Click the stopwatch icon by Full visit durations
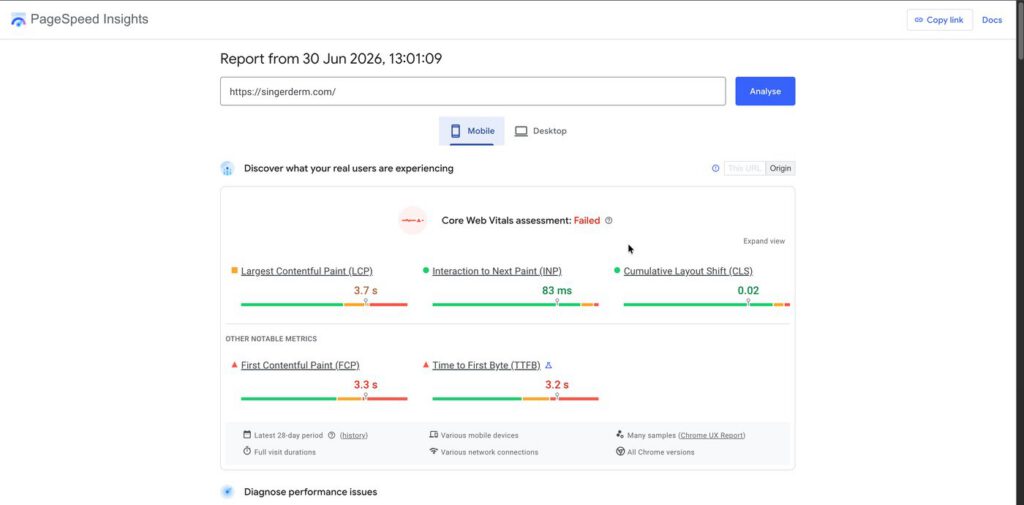 point(247,451)
